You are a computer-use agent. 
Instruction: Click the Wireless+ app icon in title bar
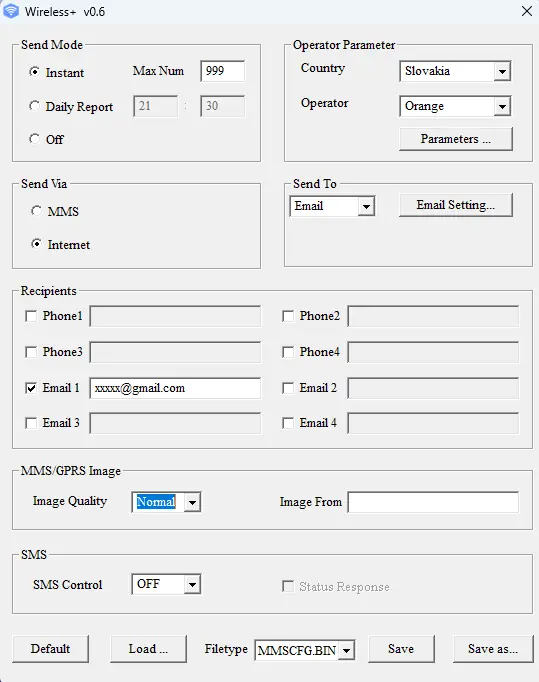pos(11,11)
